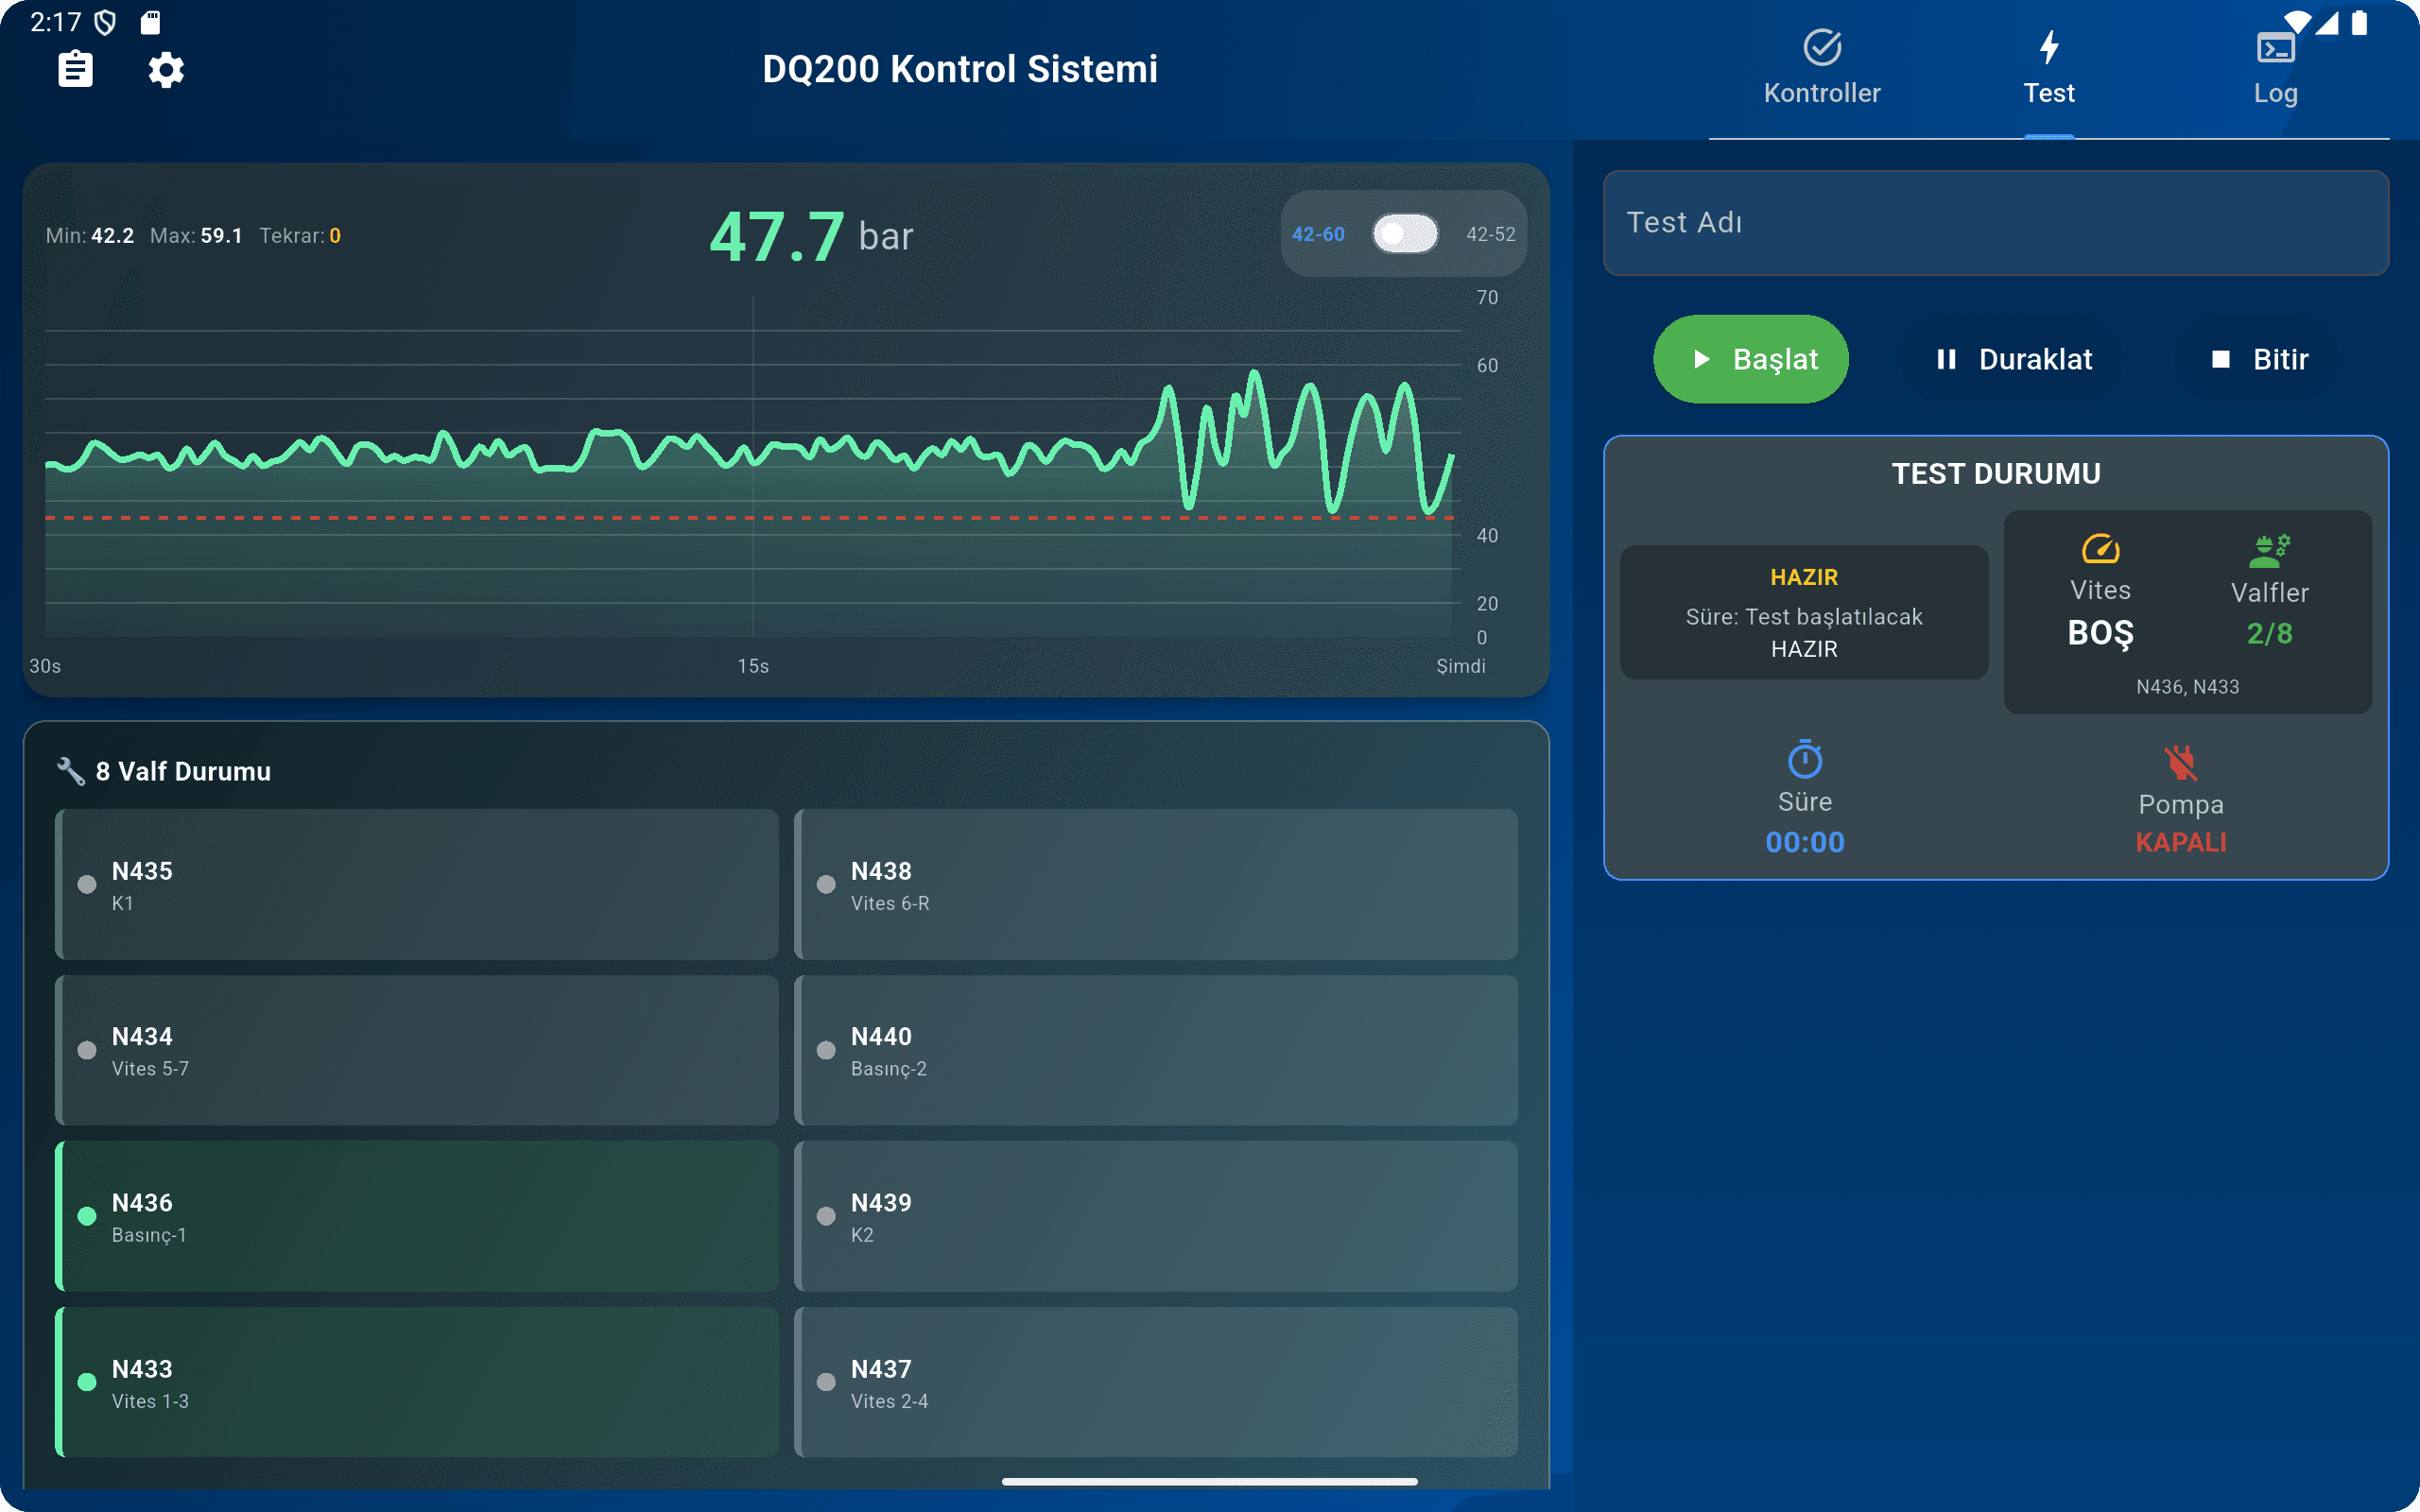
Task: Toggle valve N436 Basınç-1
Action: point(416,1216)
